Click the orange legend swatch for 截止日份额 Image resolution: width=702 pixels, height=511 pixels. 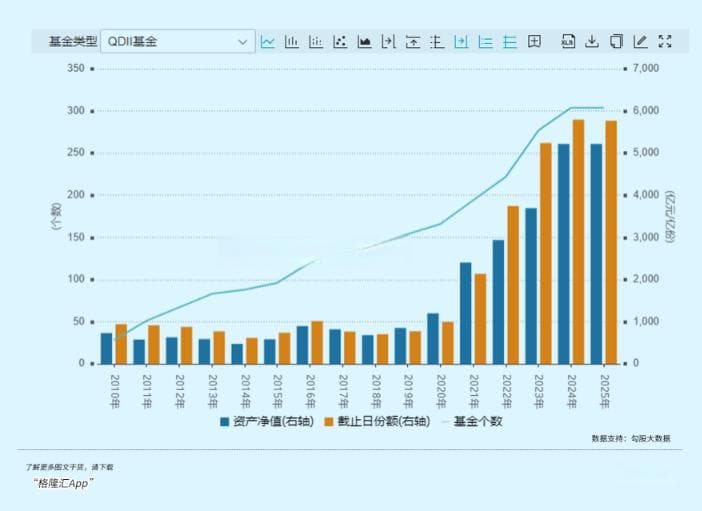pos(329,422)
